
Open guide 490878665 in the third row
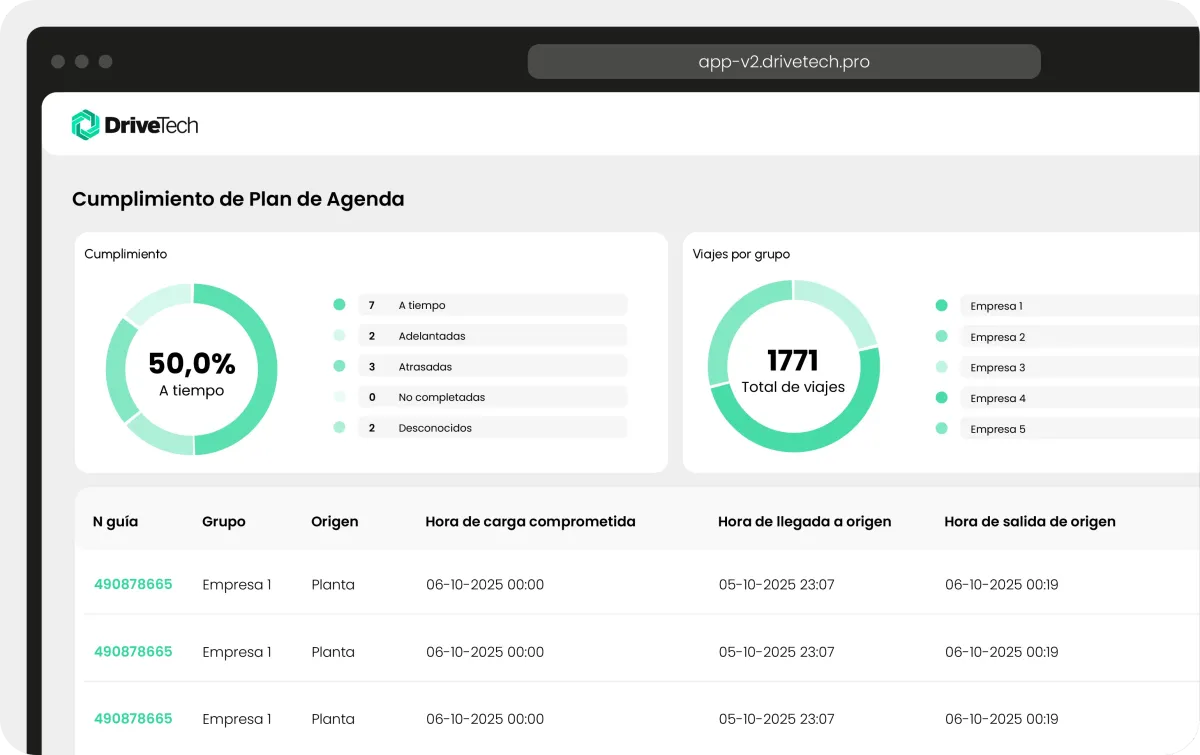[133, 718]
